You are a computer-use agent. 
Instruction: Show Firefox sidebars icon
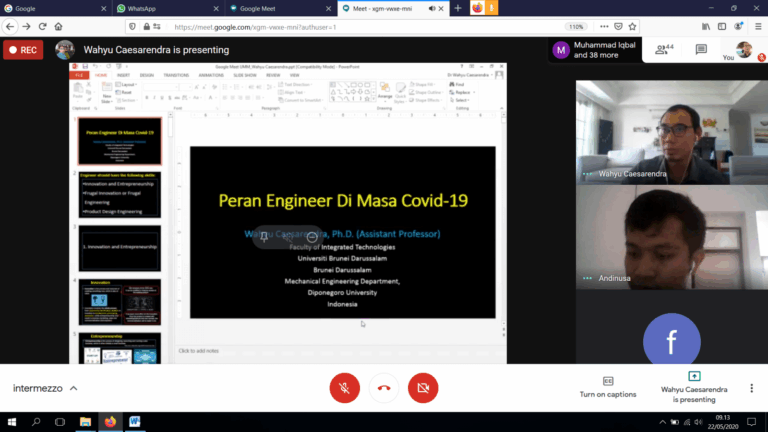point(722,27)
